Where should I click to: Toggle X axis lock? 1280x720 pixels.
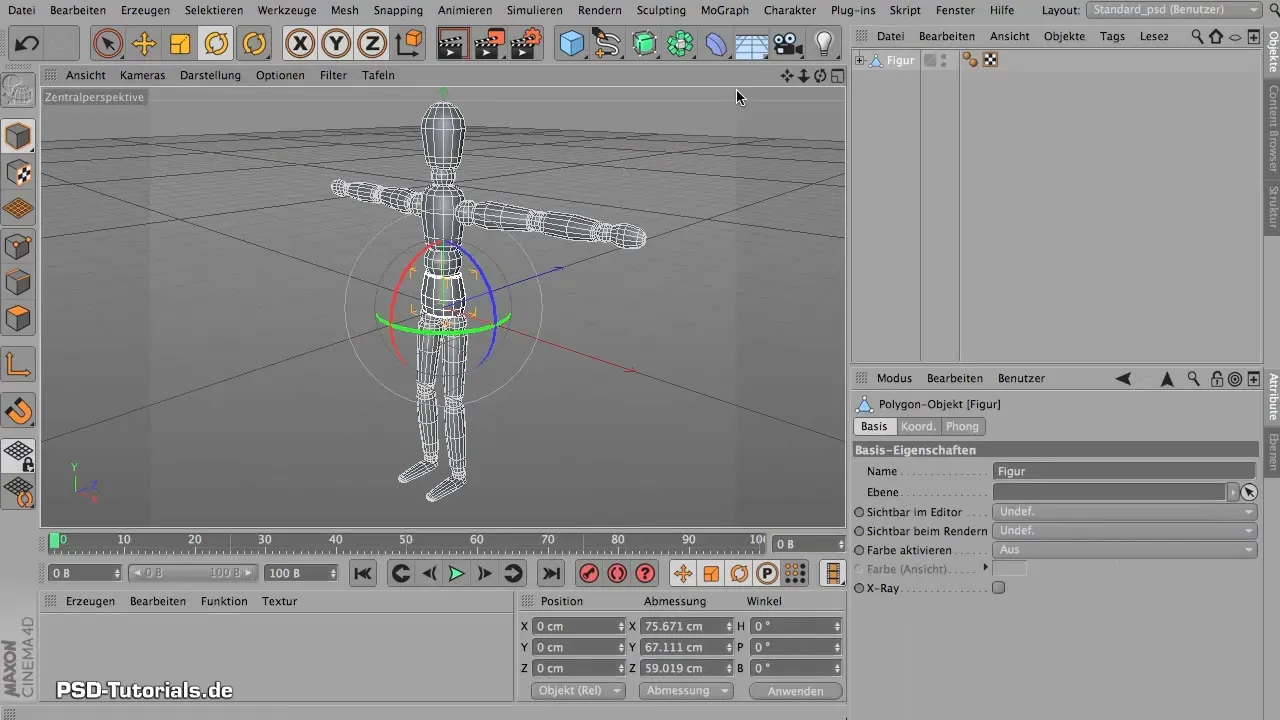coord(300,43)
